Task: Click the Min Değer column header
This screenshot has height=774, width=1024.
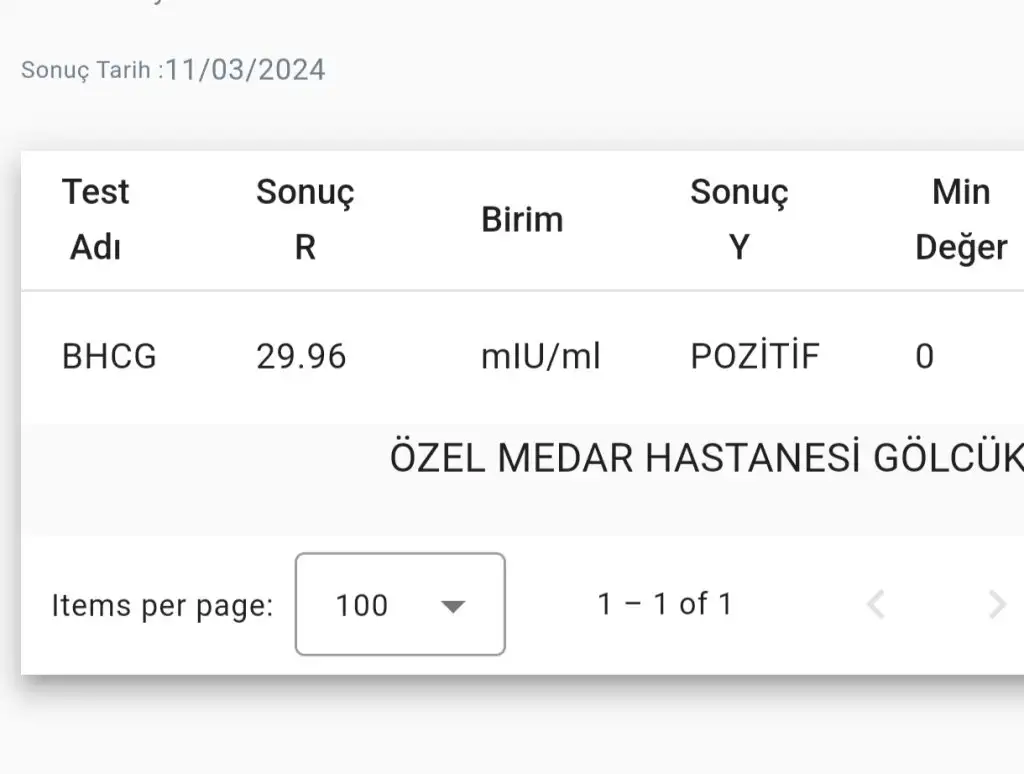Action: (x=961, y=219)
